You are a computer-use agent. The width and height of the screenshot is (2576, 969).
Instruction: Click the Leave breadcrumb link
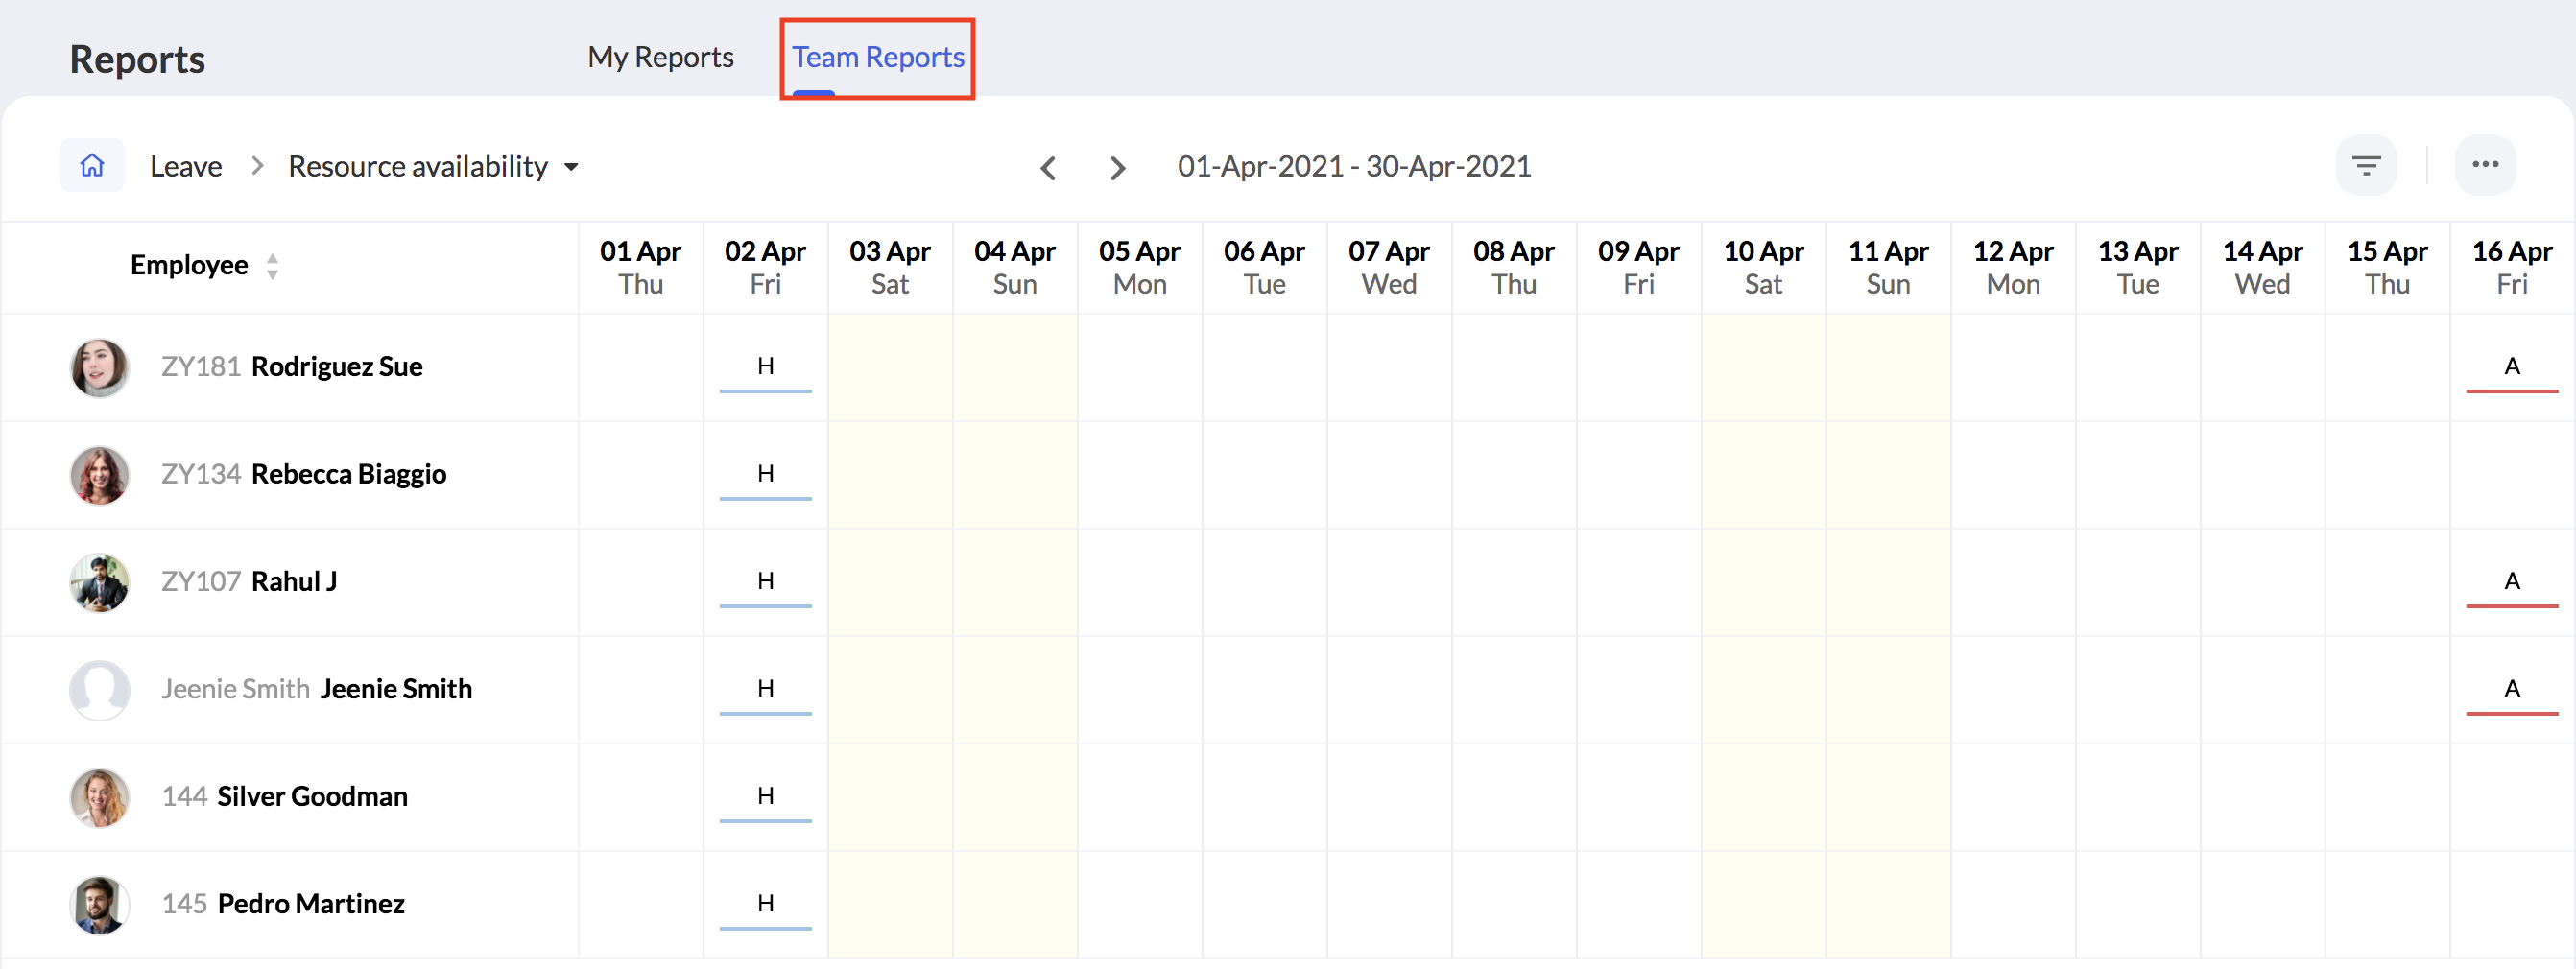186,166
